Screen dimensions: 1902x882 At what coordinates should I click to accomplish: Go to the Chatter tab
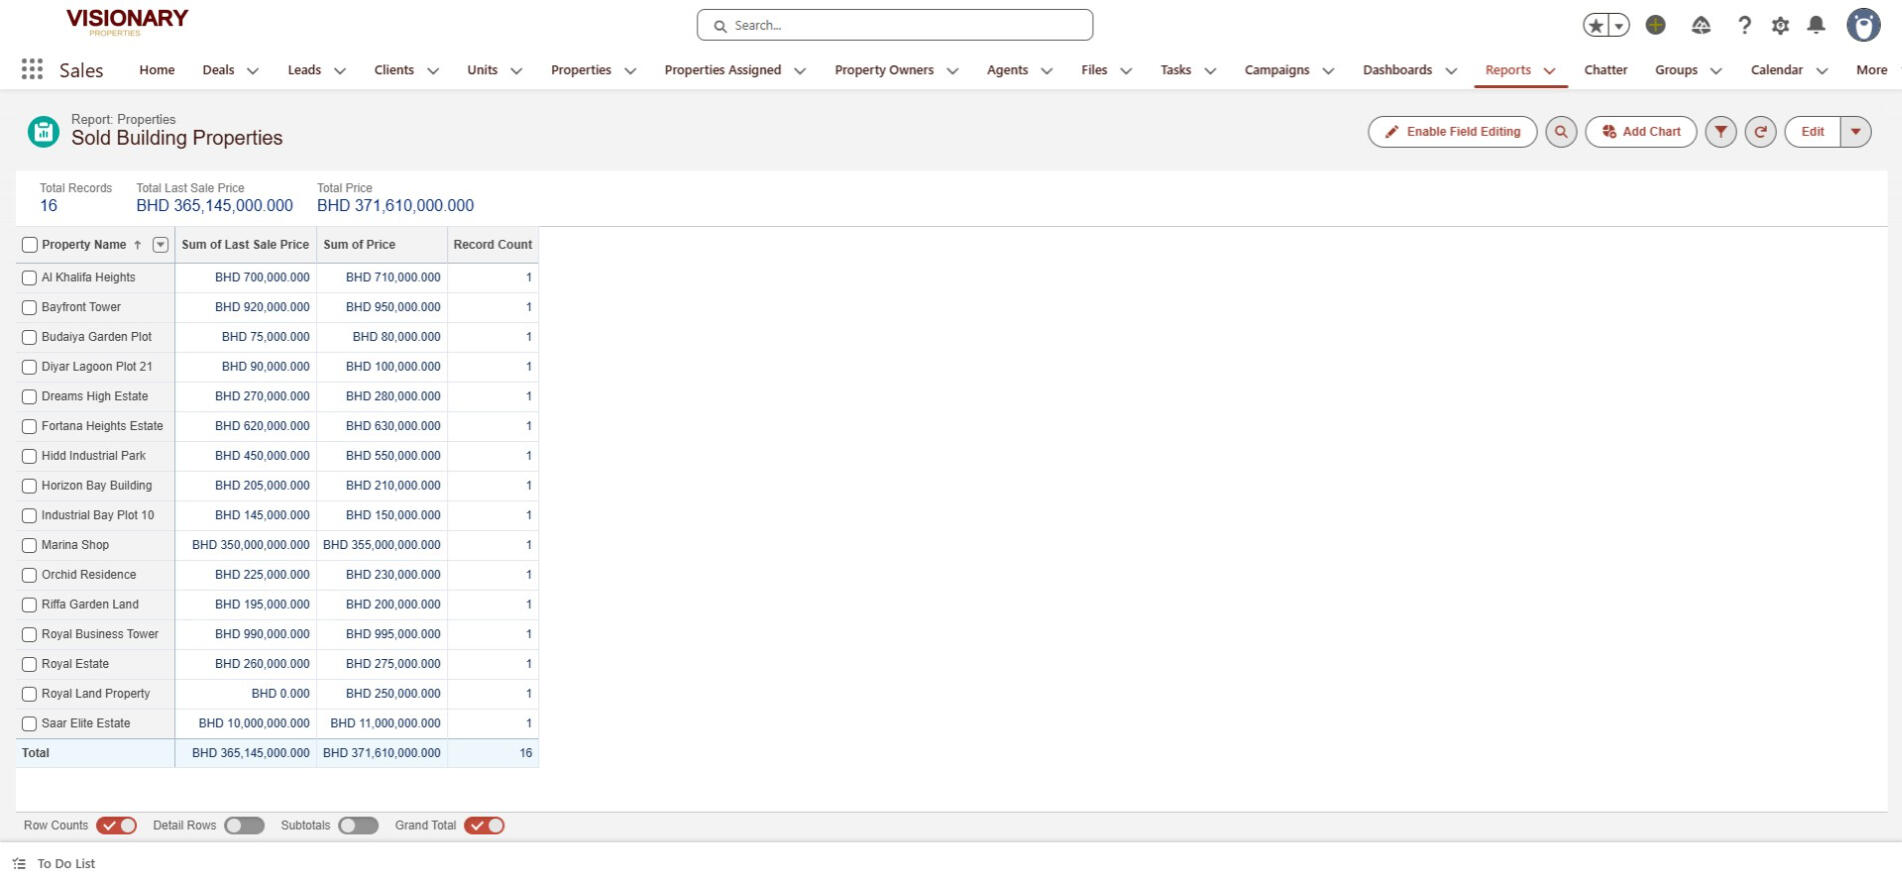pyautogui.click(x=1605, y=70)
